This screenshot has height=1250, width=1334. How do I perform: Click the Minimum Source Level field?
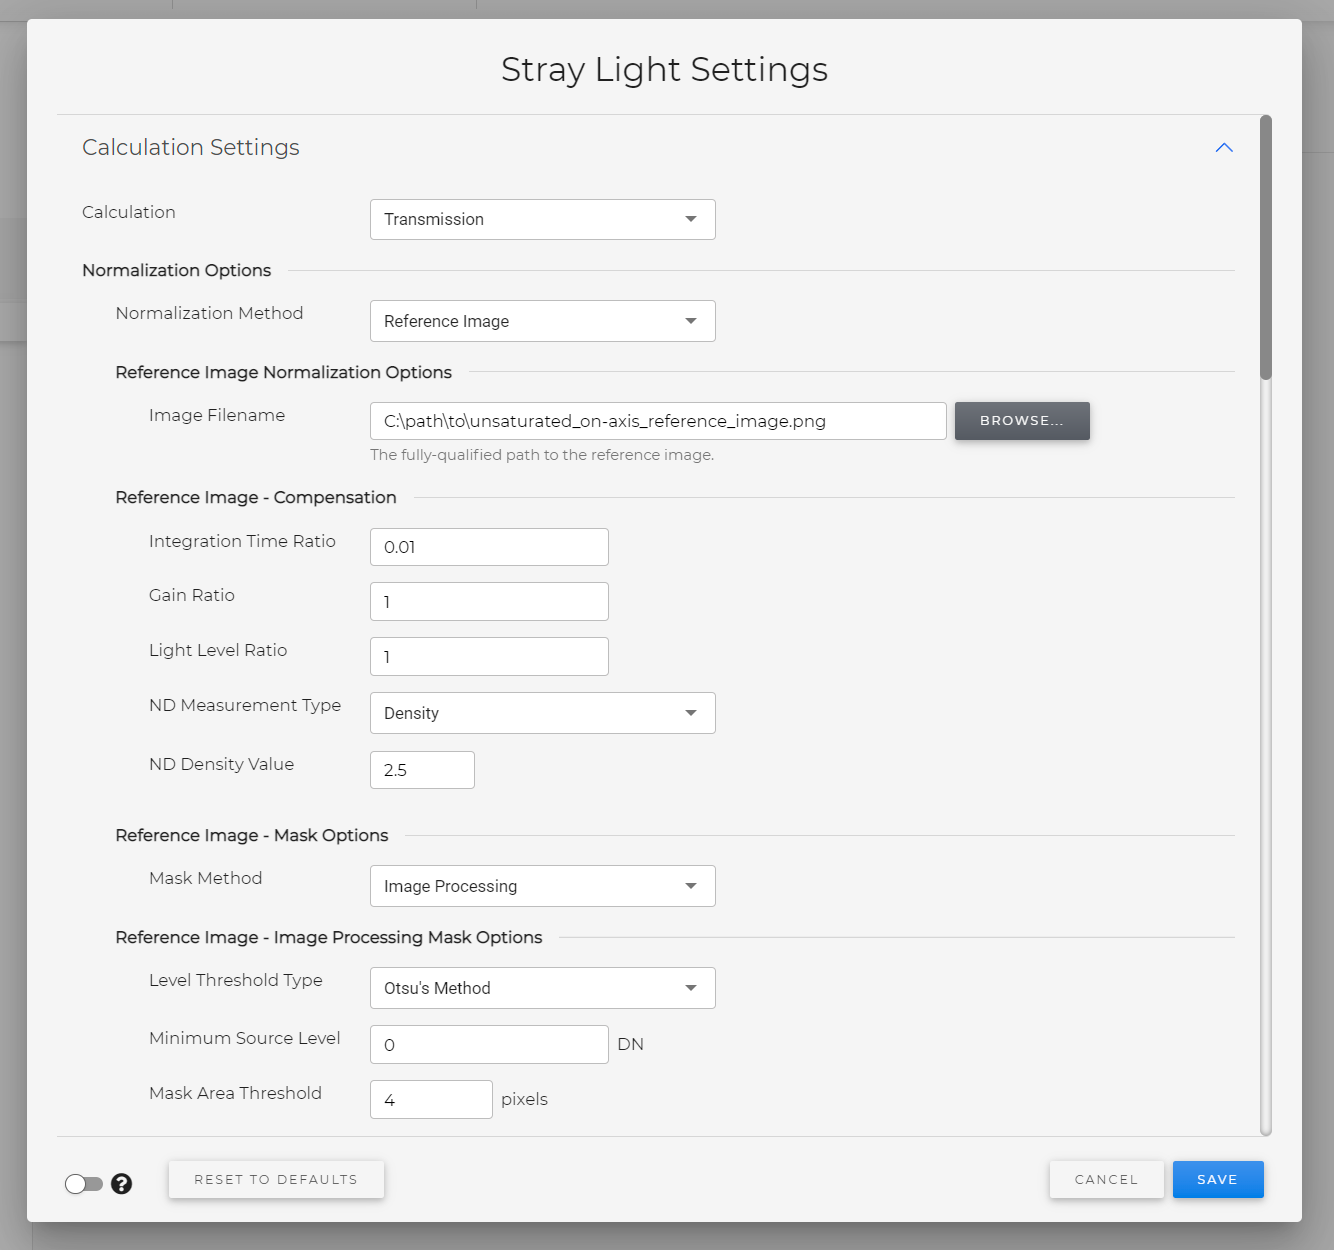[489, 1045]
